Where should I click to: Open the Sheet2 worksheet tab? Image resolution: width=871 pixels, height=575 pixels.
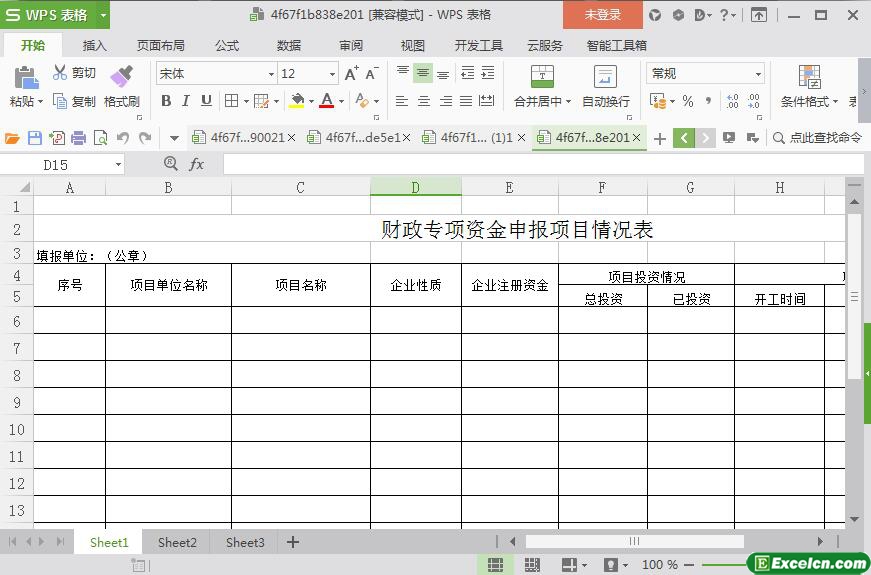(177, 542)
